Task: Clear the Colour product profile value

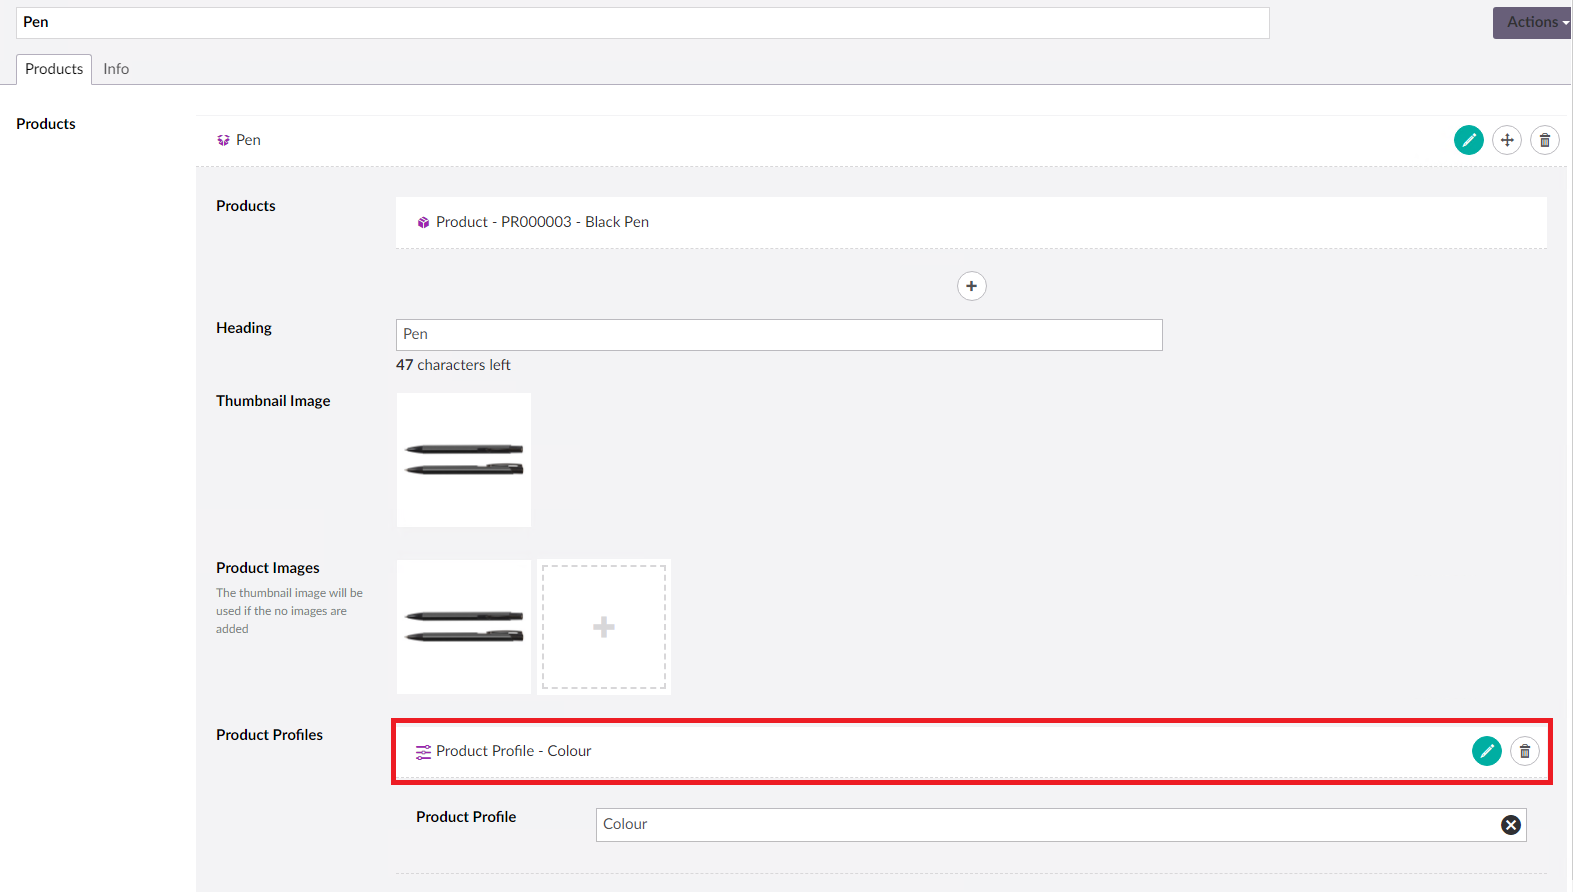Action: coord(1510,825)
